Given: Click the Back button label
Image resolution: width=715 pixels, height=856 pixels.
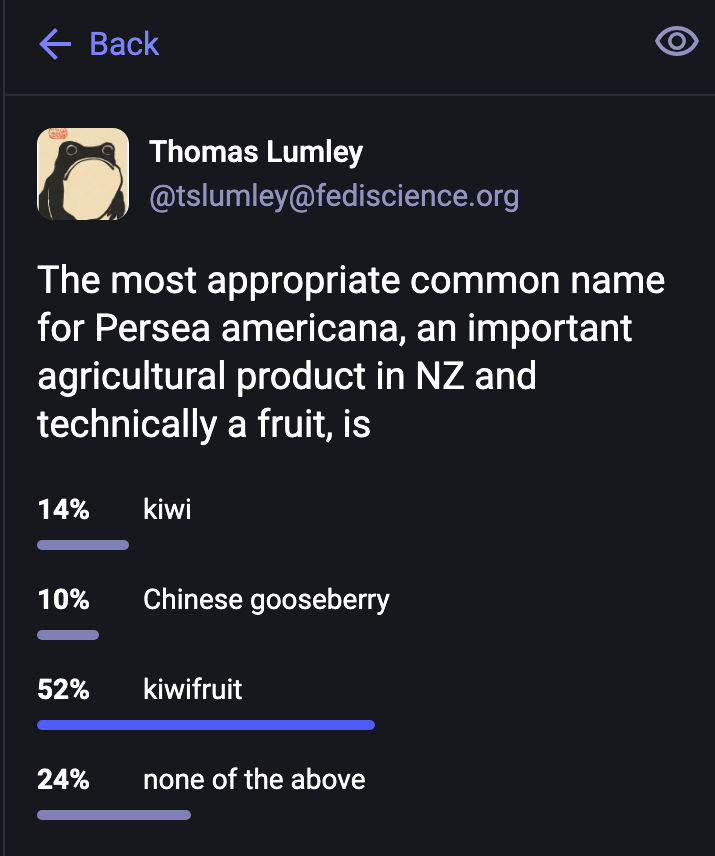Looking at the screenshot, I should pyautogui.click(x=124, y=44).
